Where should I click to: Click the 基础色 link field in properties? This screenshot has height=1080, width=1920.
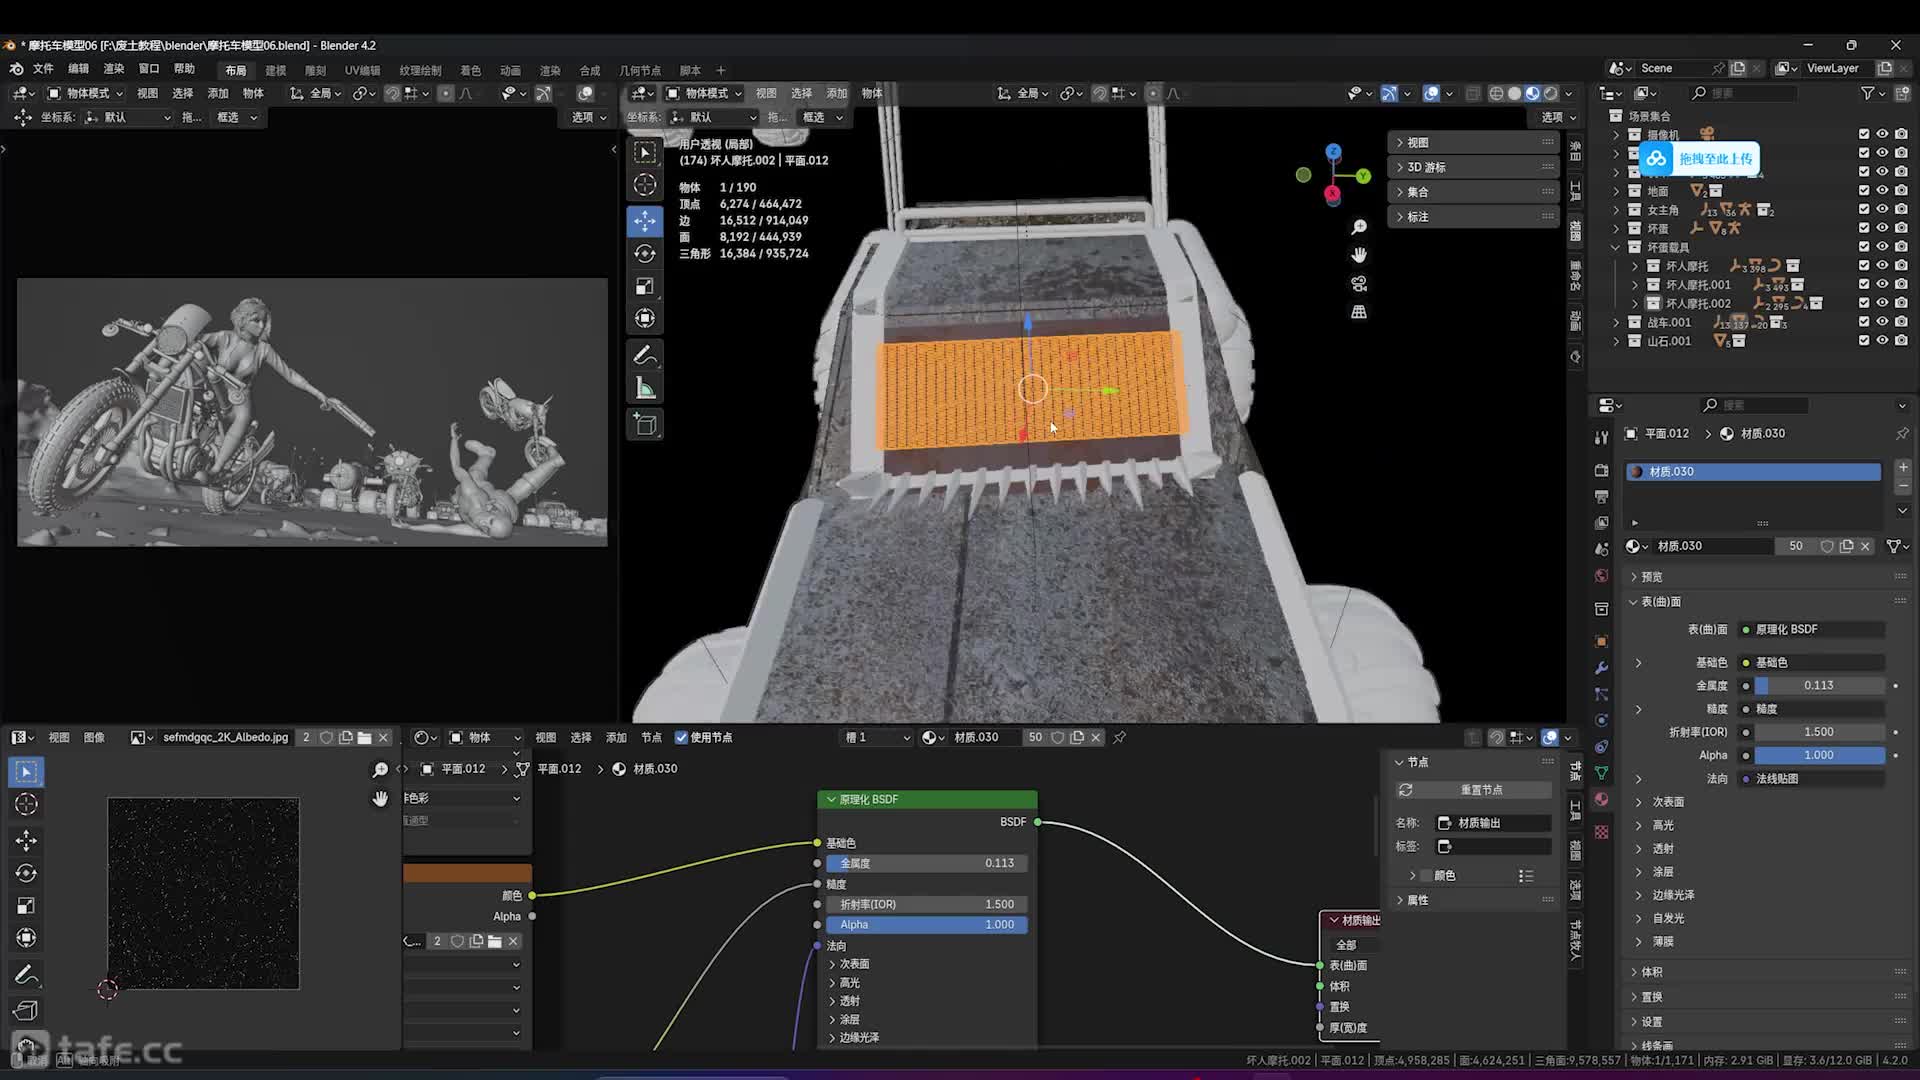1812,662
